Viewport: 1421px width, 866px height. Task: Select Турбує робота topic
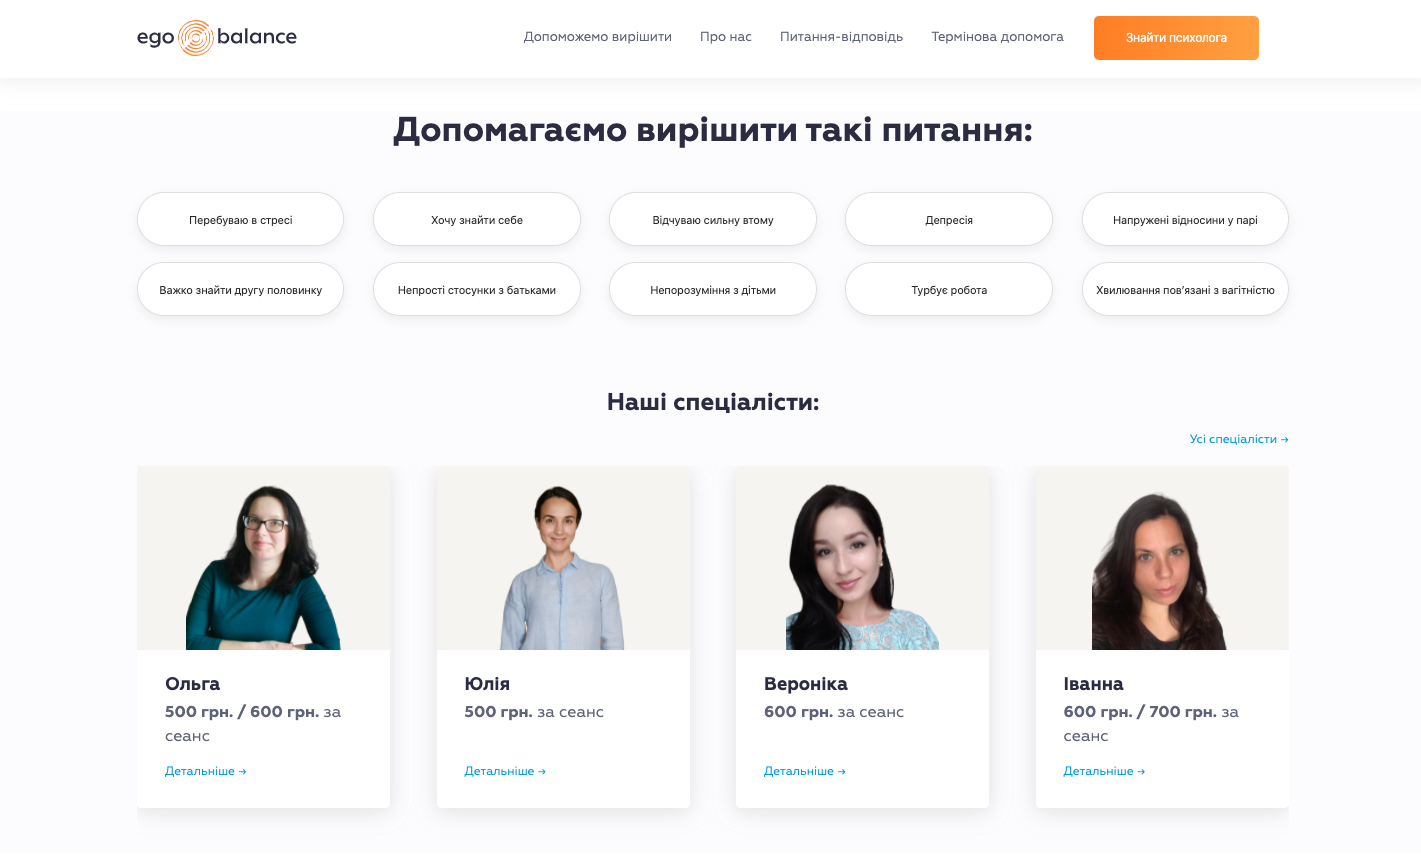(949, 289)
